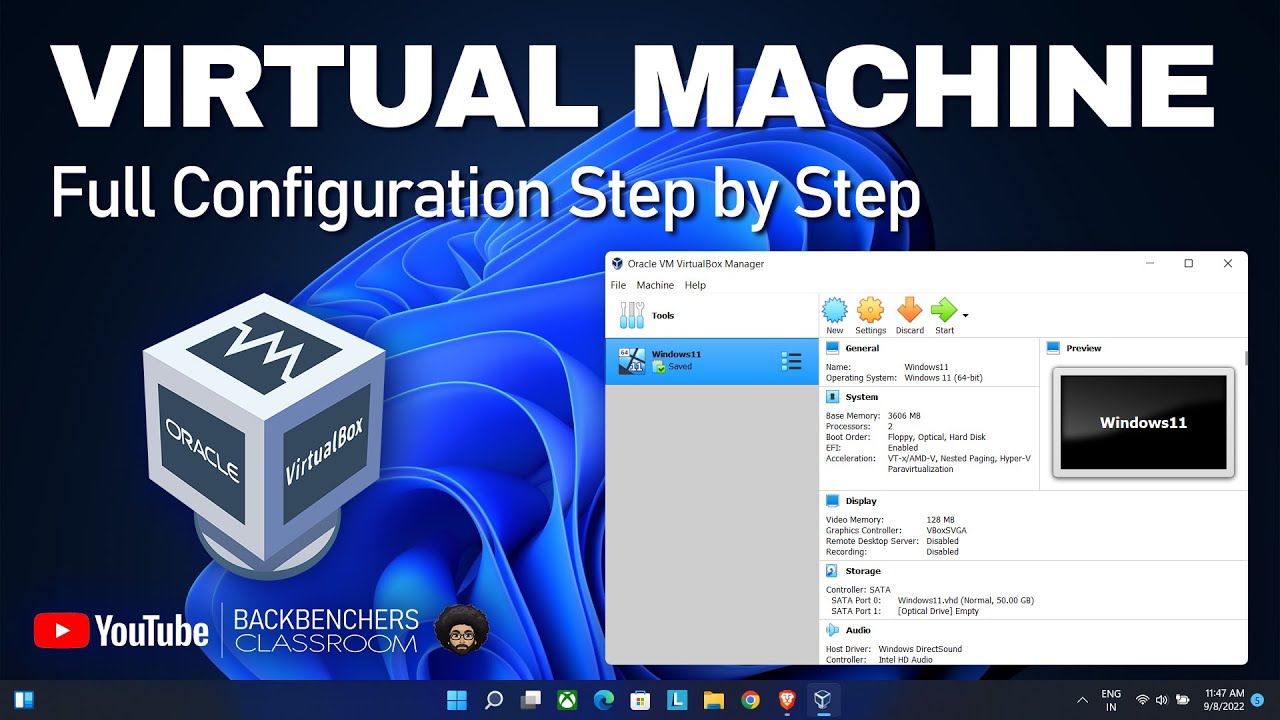Click the '128 MB' video memory value
Viewport: 1280px width, 720px height.
click(940, 520)
